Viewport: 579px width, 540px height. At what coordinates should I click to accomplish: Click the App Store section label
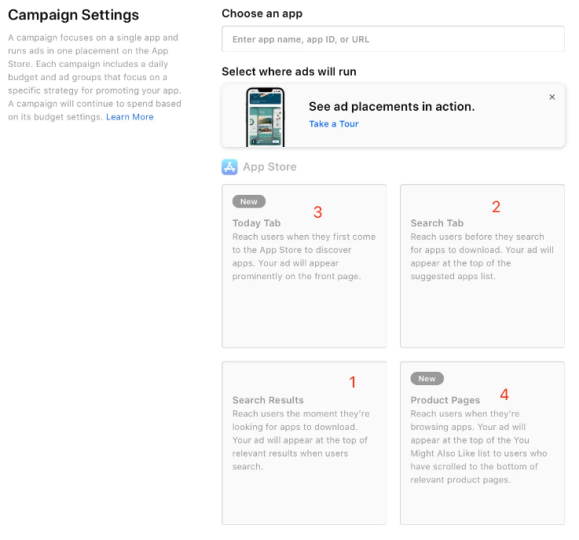[270, 167]
